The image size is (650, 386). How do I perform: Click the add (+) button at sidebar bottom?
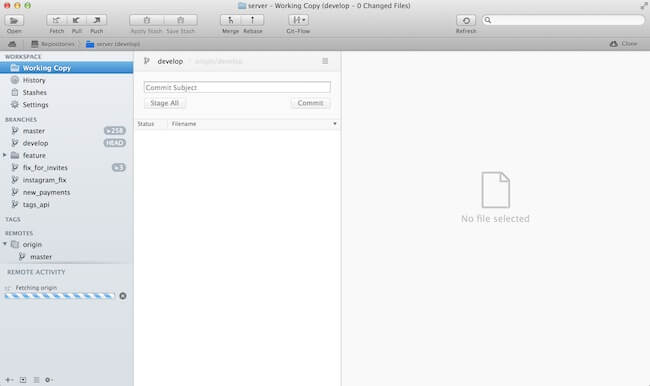pyautogui.click(x=9, y=380)
